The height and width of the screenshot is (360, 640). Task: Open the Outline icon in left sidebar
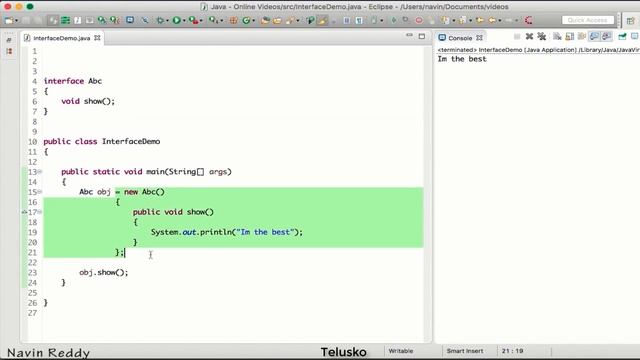pos(9,51)
